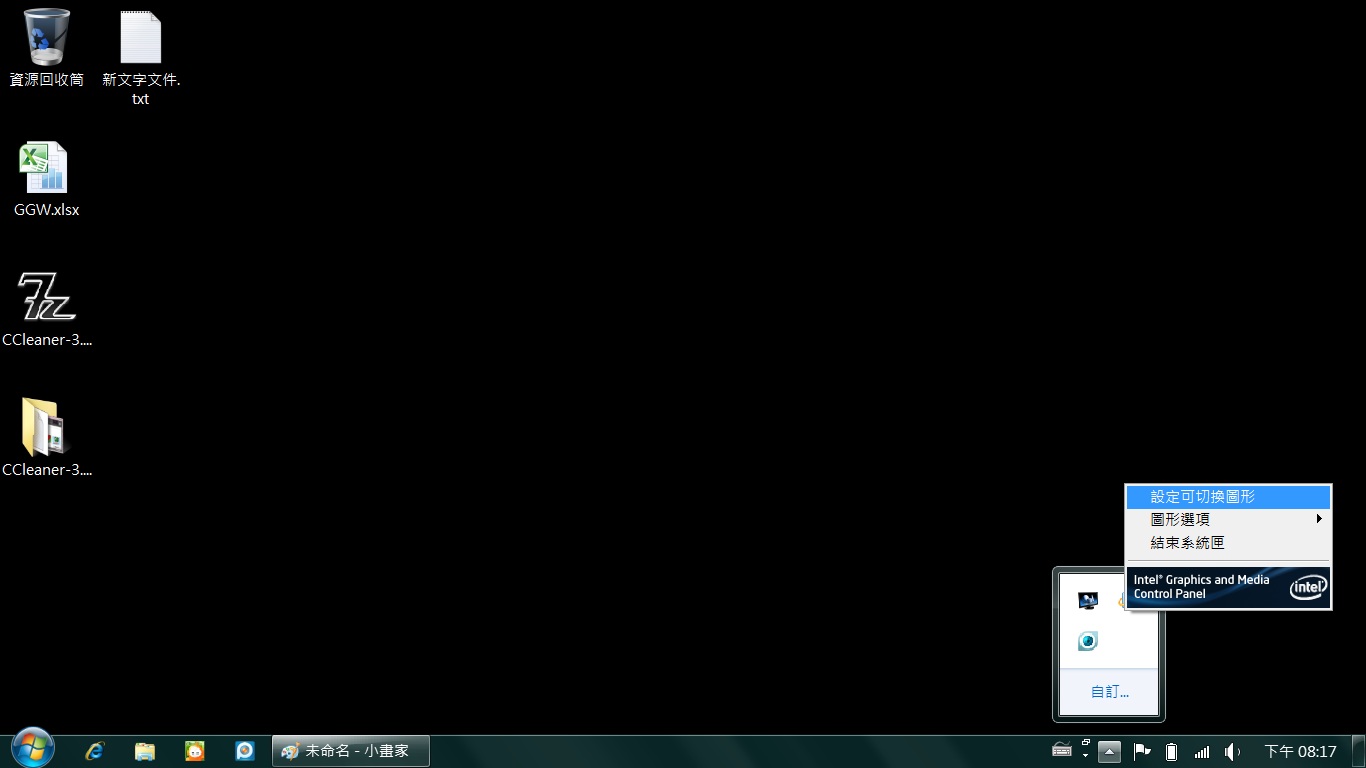Open the network signal tray icon

click(1202, 752)
